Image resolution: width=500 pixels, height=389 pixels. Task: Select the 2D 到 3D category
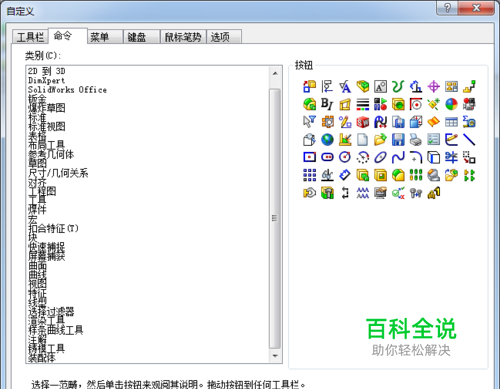point(47,71)
